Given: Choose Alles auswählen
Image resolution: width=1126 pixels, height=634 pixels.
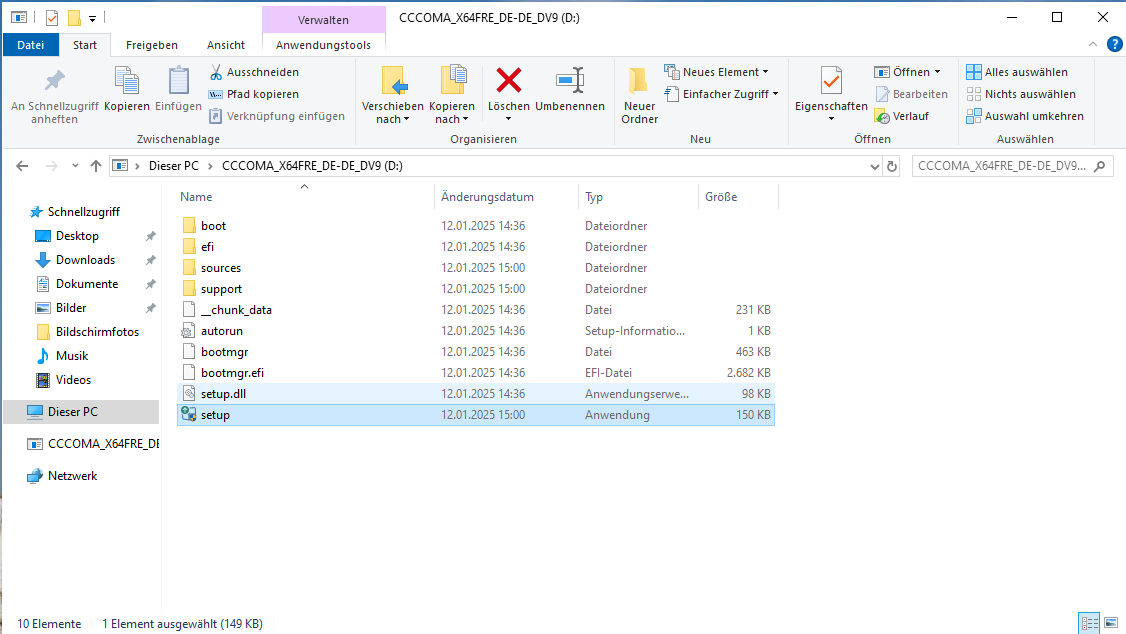Looking at the screenshot, I should pyautogui.click(x=1017, y=72).
